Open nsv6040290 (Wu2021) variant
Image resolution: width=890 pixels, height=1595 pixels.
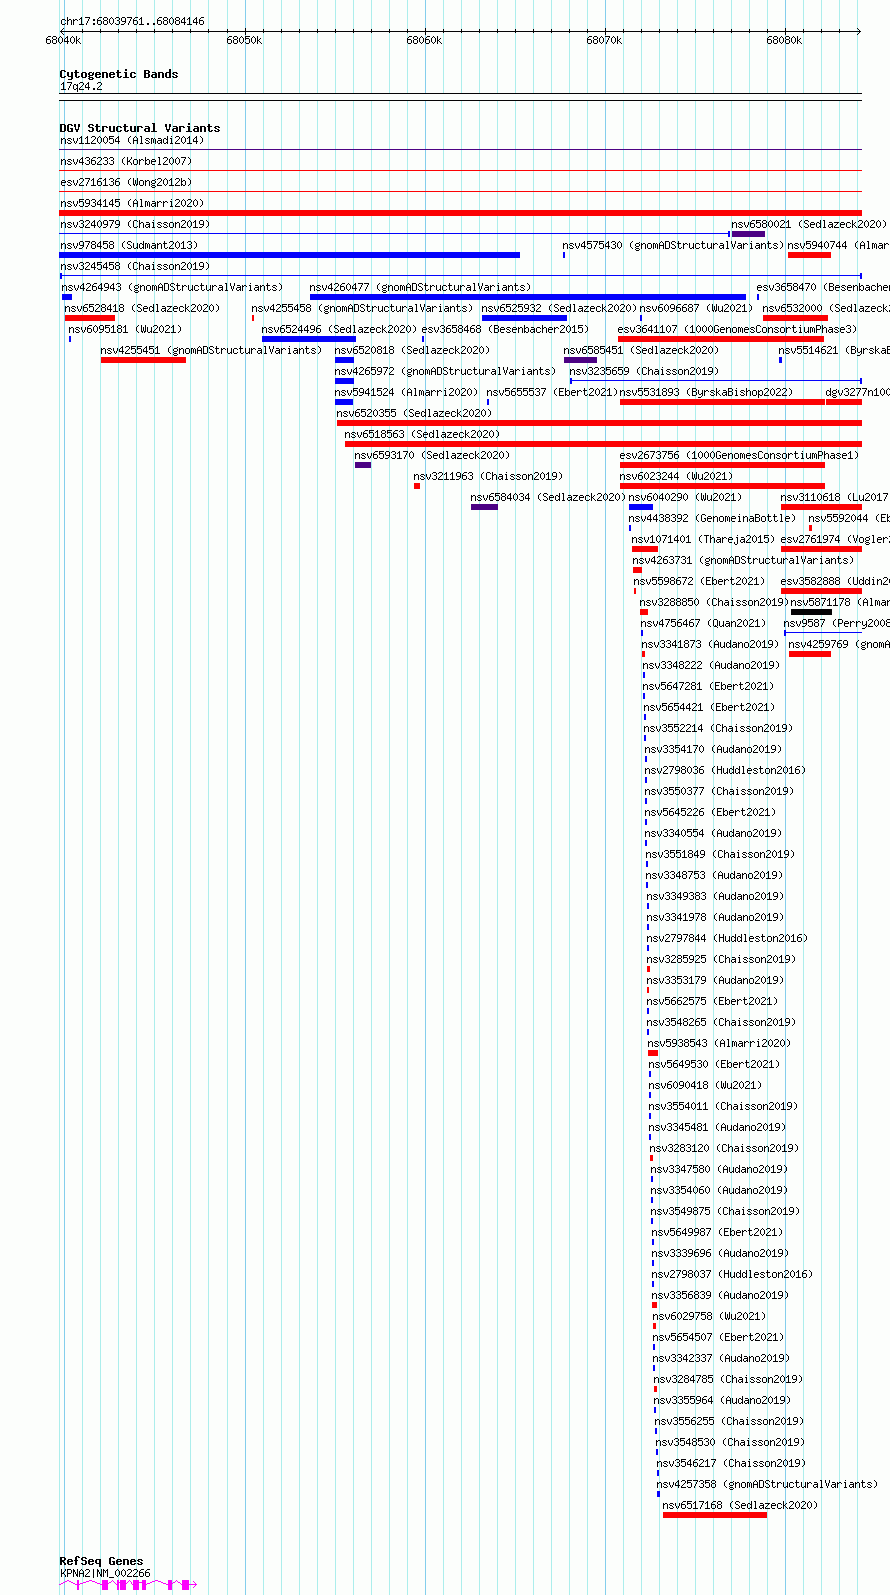685,497
